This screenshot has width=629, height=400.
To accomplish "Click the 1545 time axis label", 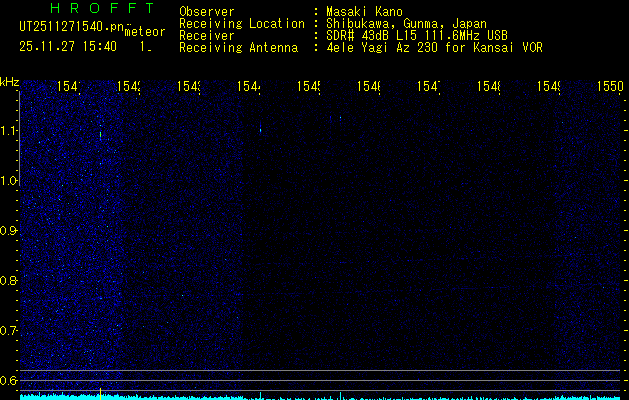I will click(309, 86).
